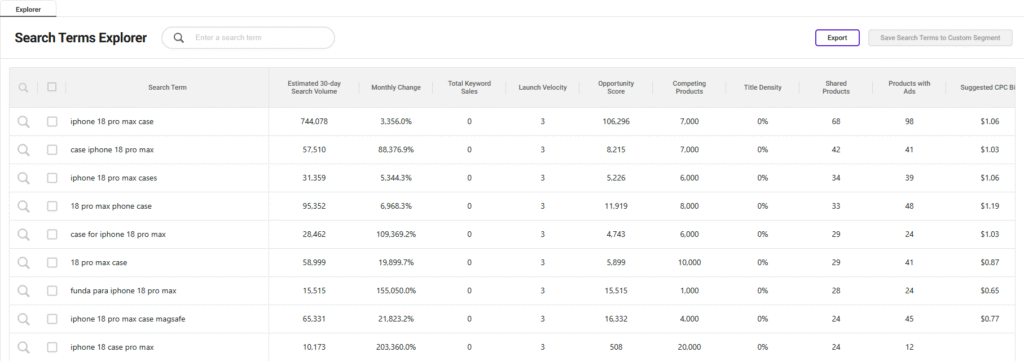Viewport: 1024px width, 361px height.
Task: Click search term 'iphone 18 case pro max'
Action: coord(112,347)
